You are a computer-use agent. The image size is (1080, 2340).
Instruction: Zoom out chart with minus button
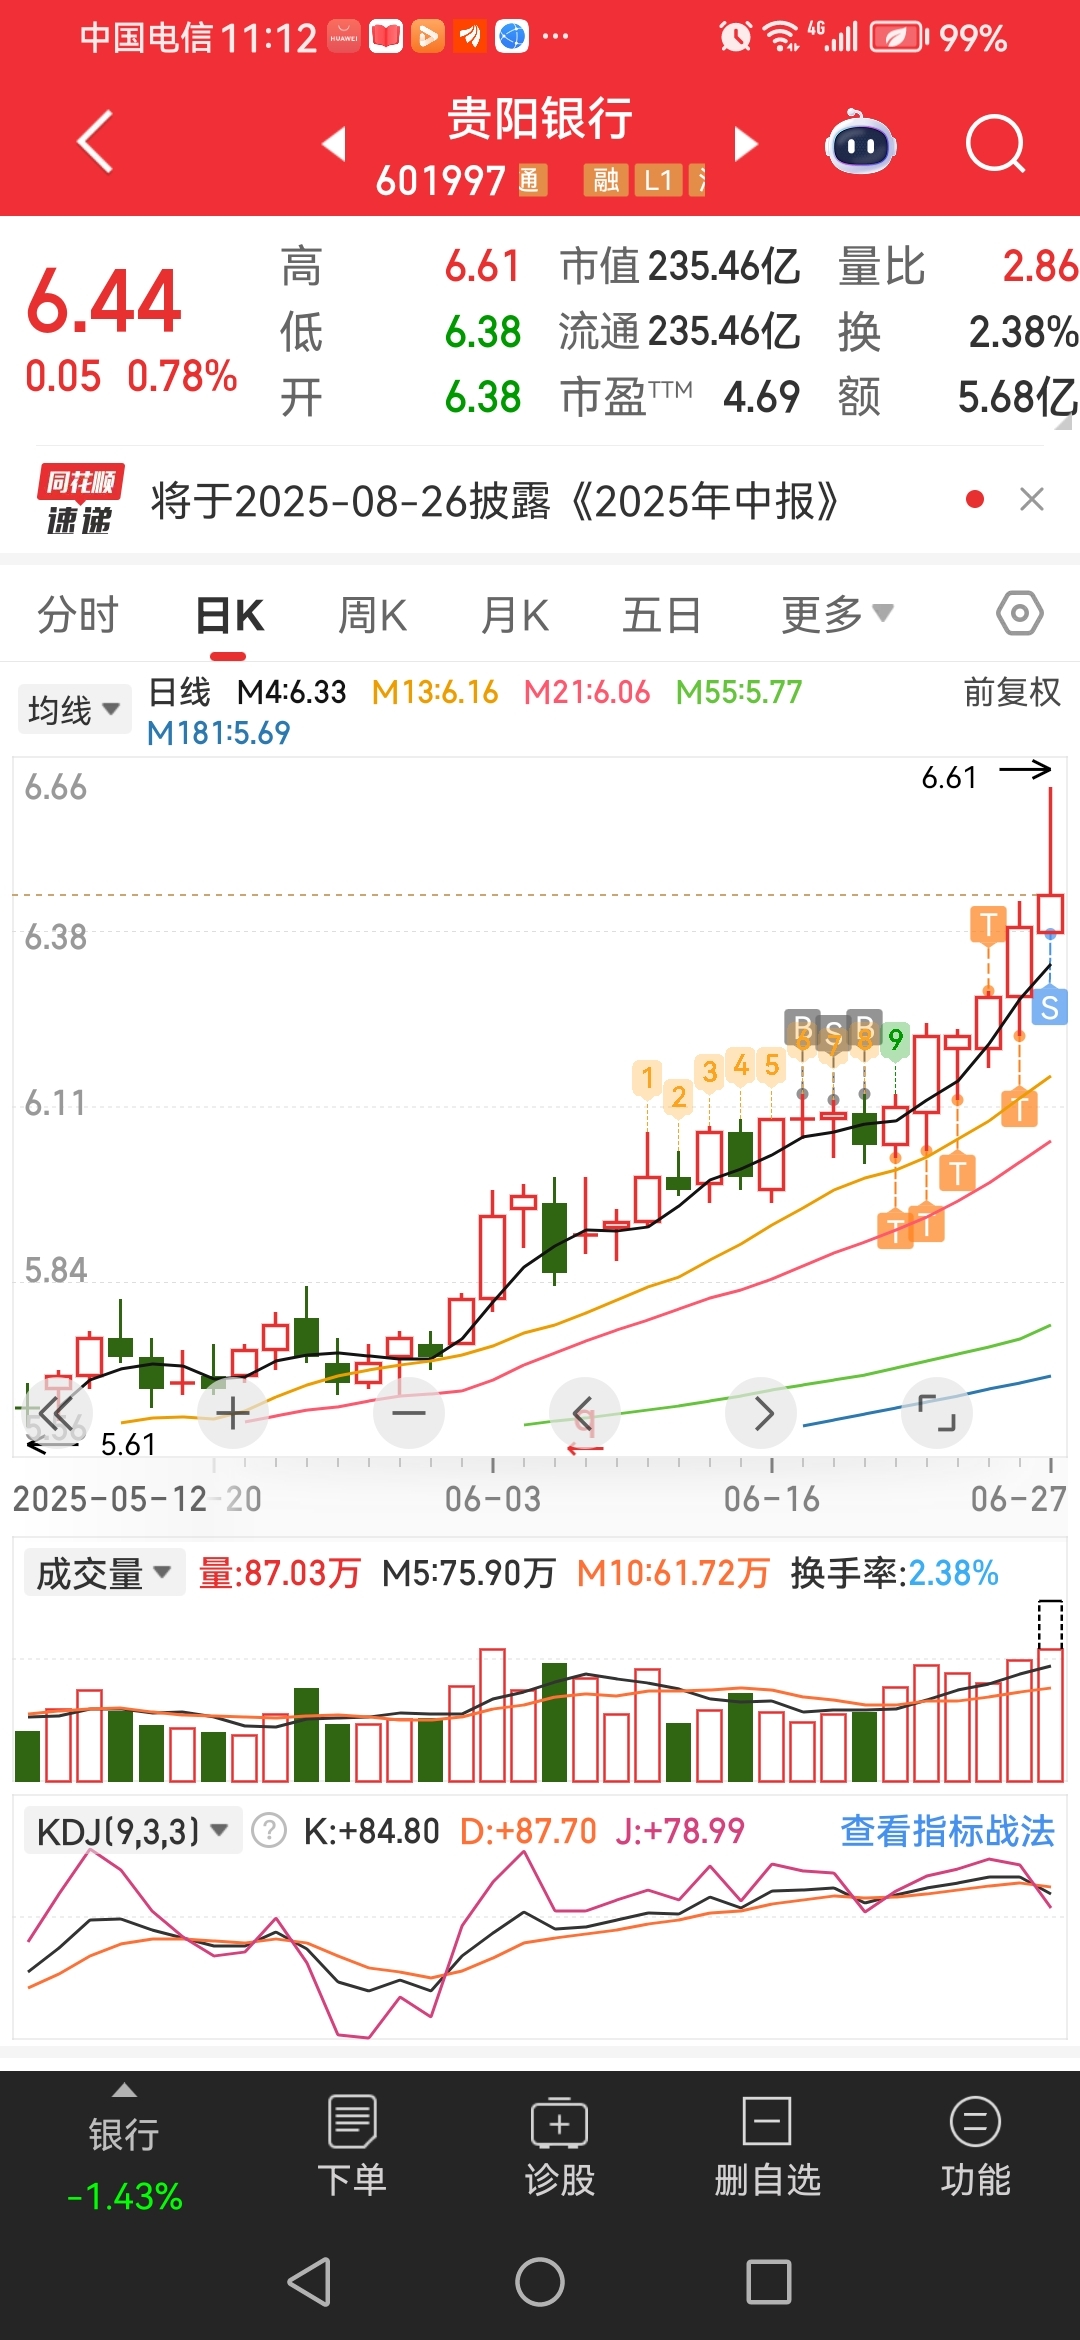pyautogui.click(x=409, y=1413)
